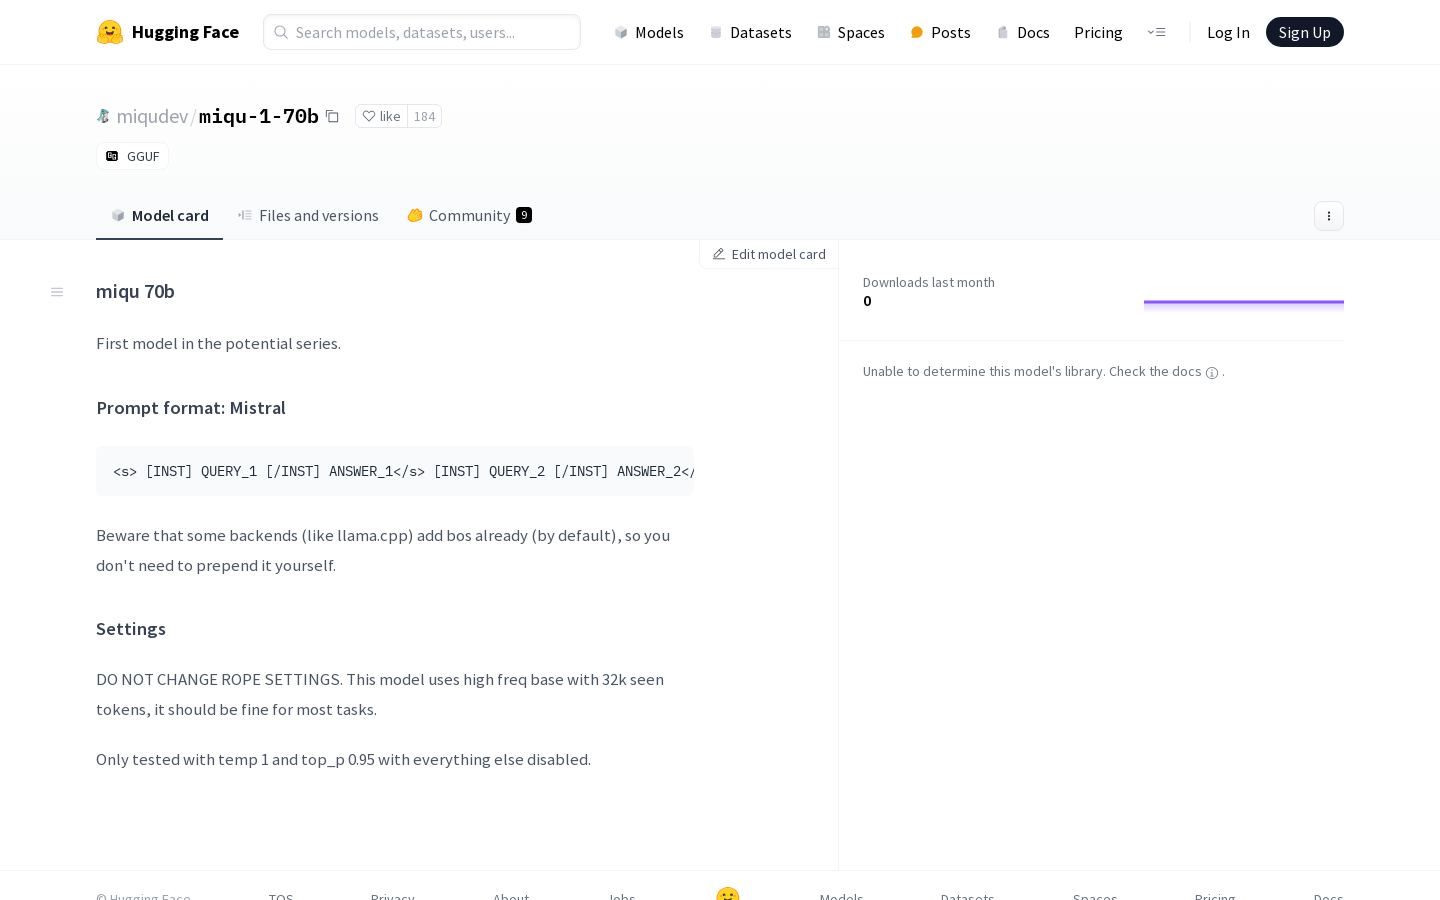Open the miqudev user profile link
Screen dimensions: 1440x900
click(x=152, y=116)
